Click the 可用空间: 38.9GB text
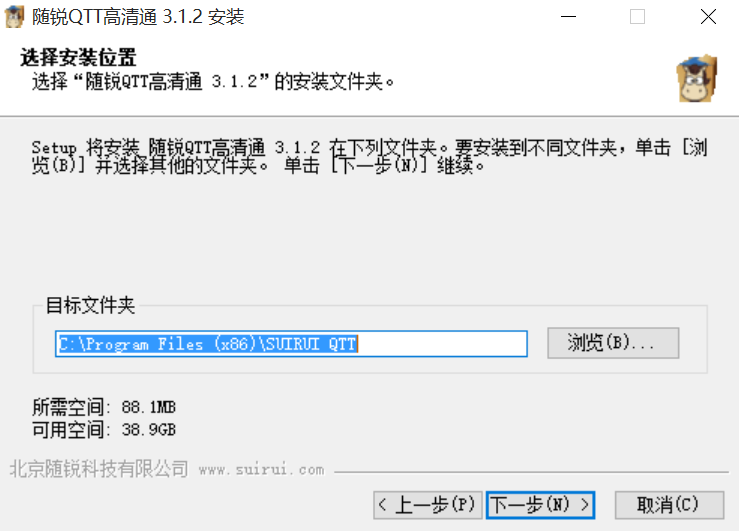 [x=104, y=430]
